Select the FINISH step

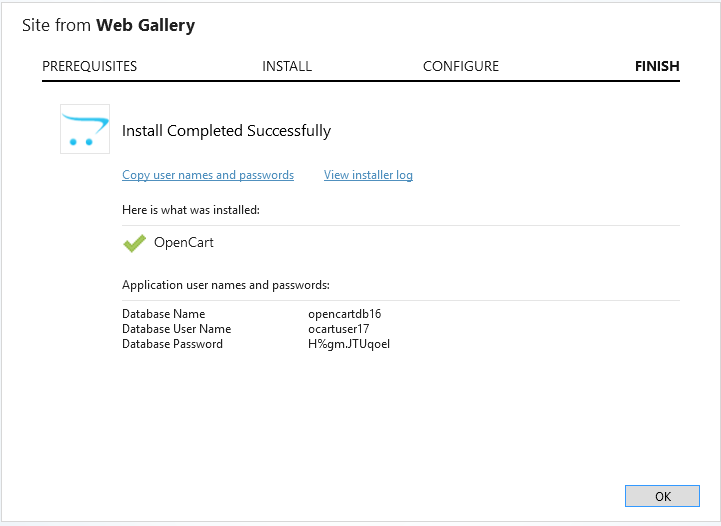[x=657, y=66]
